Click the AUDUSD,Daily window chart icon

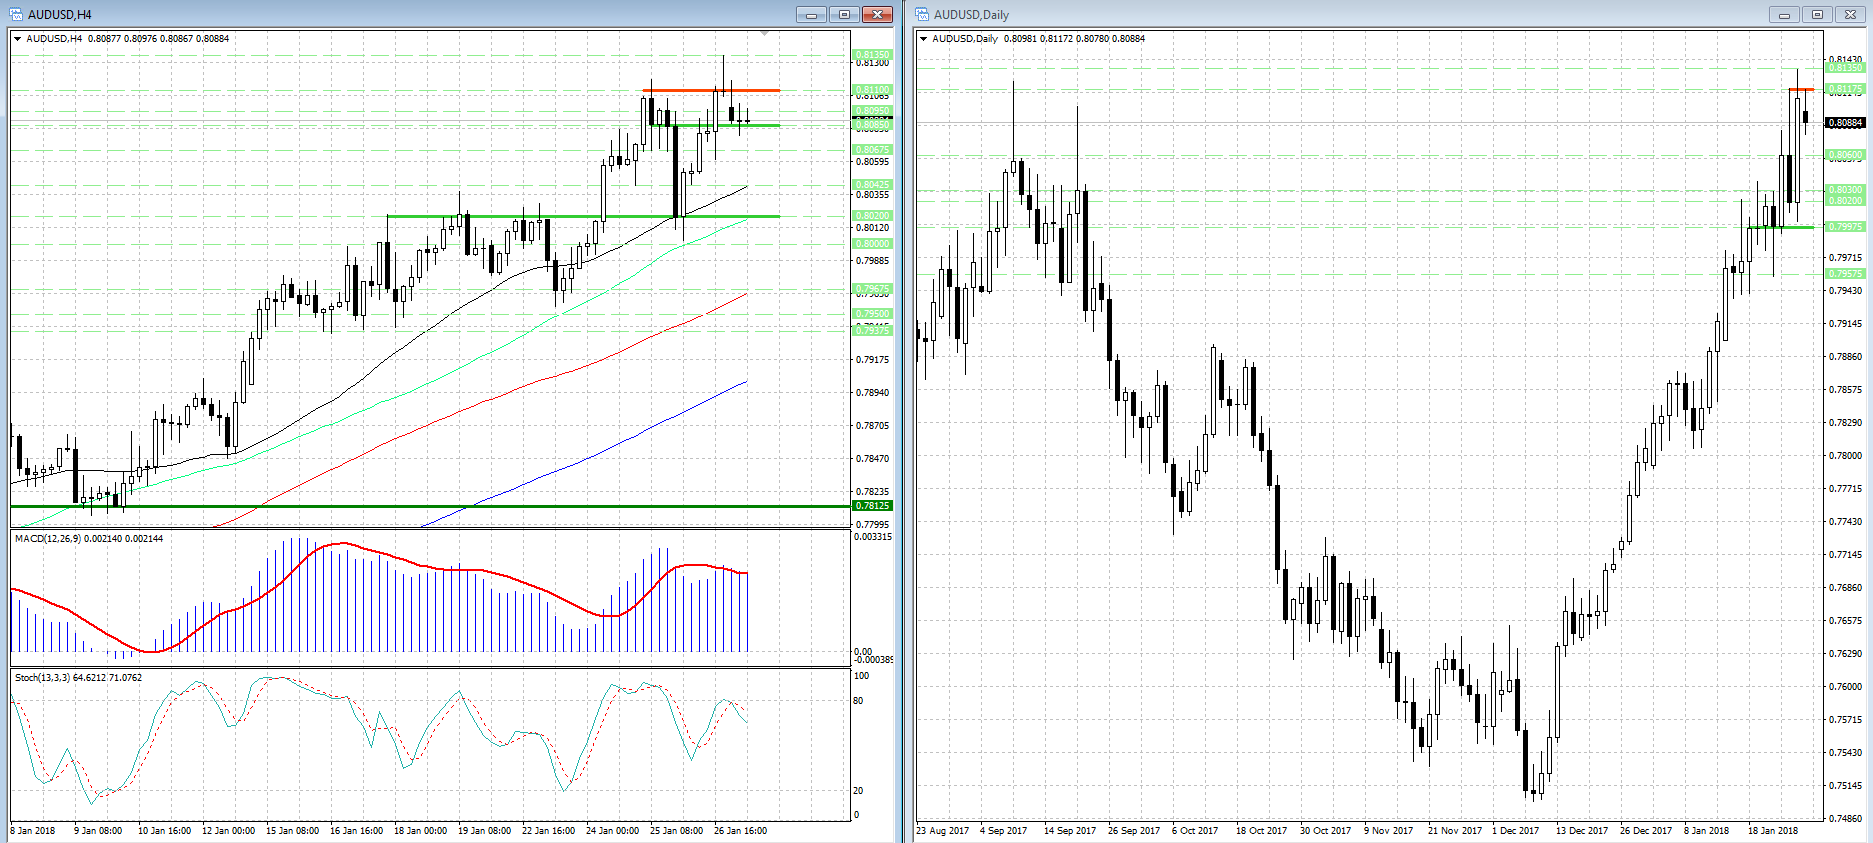coord(922,14)
